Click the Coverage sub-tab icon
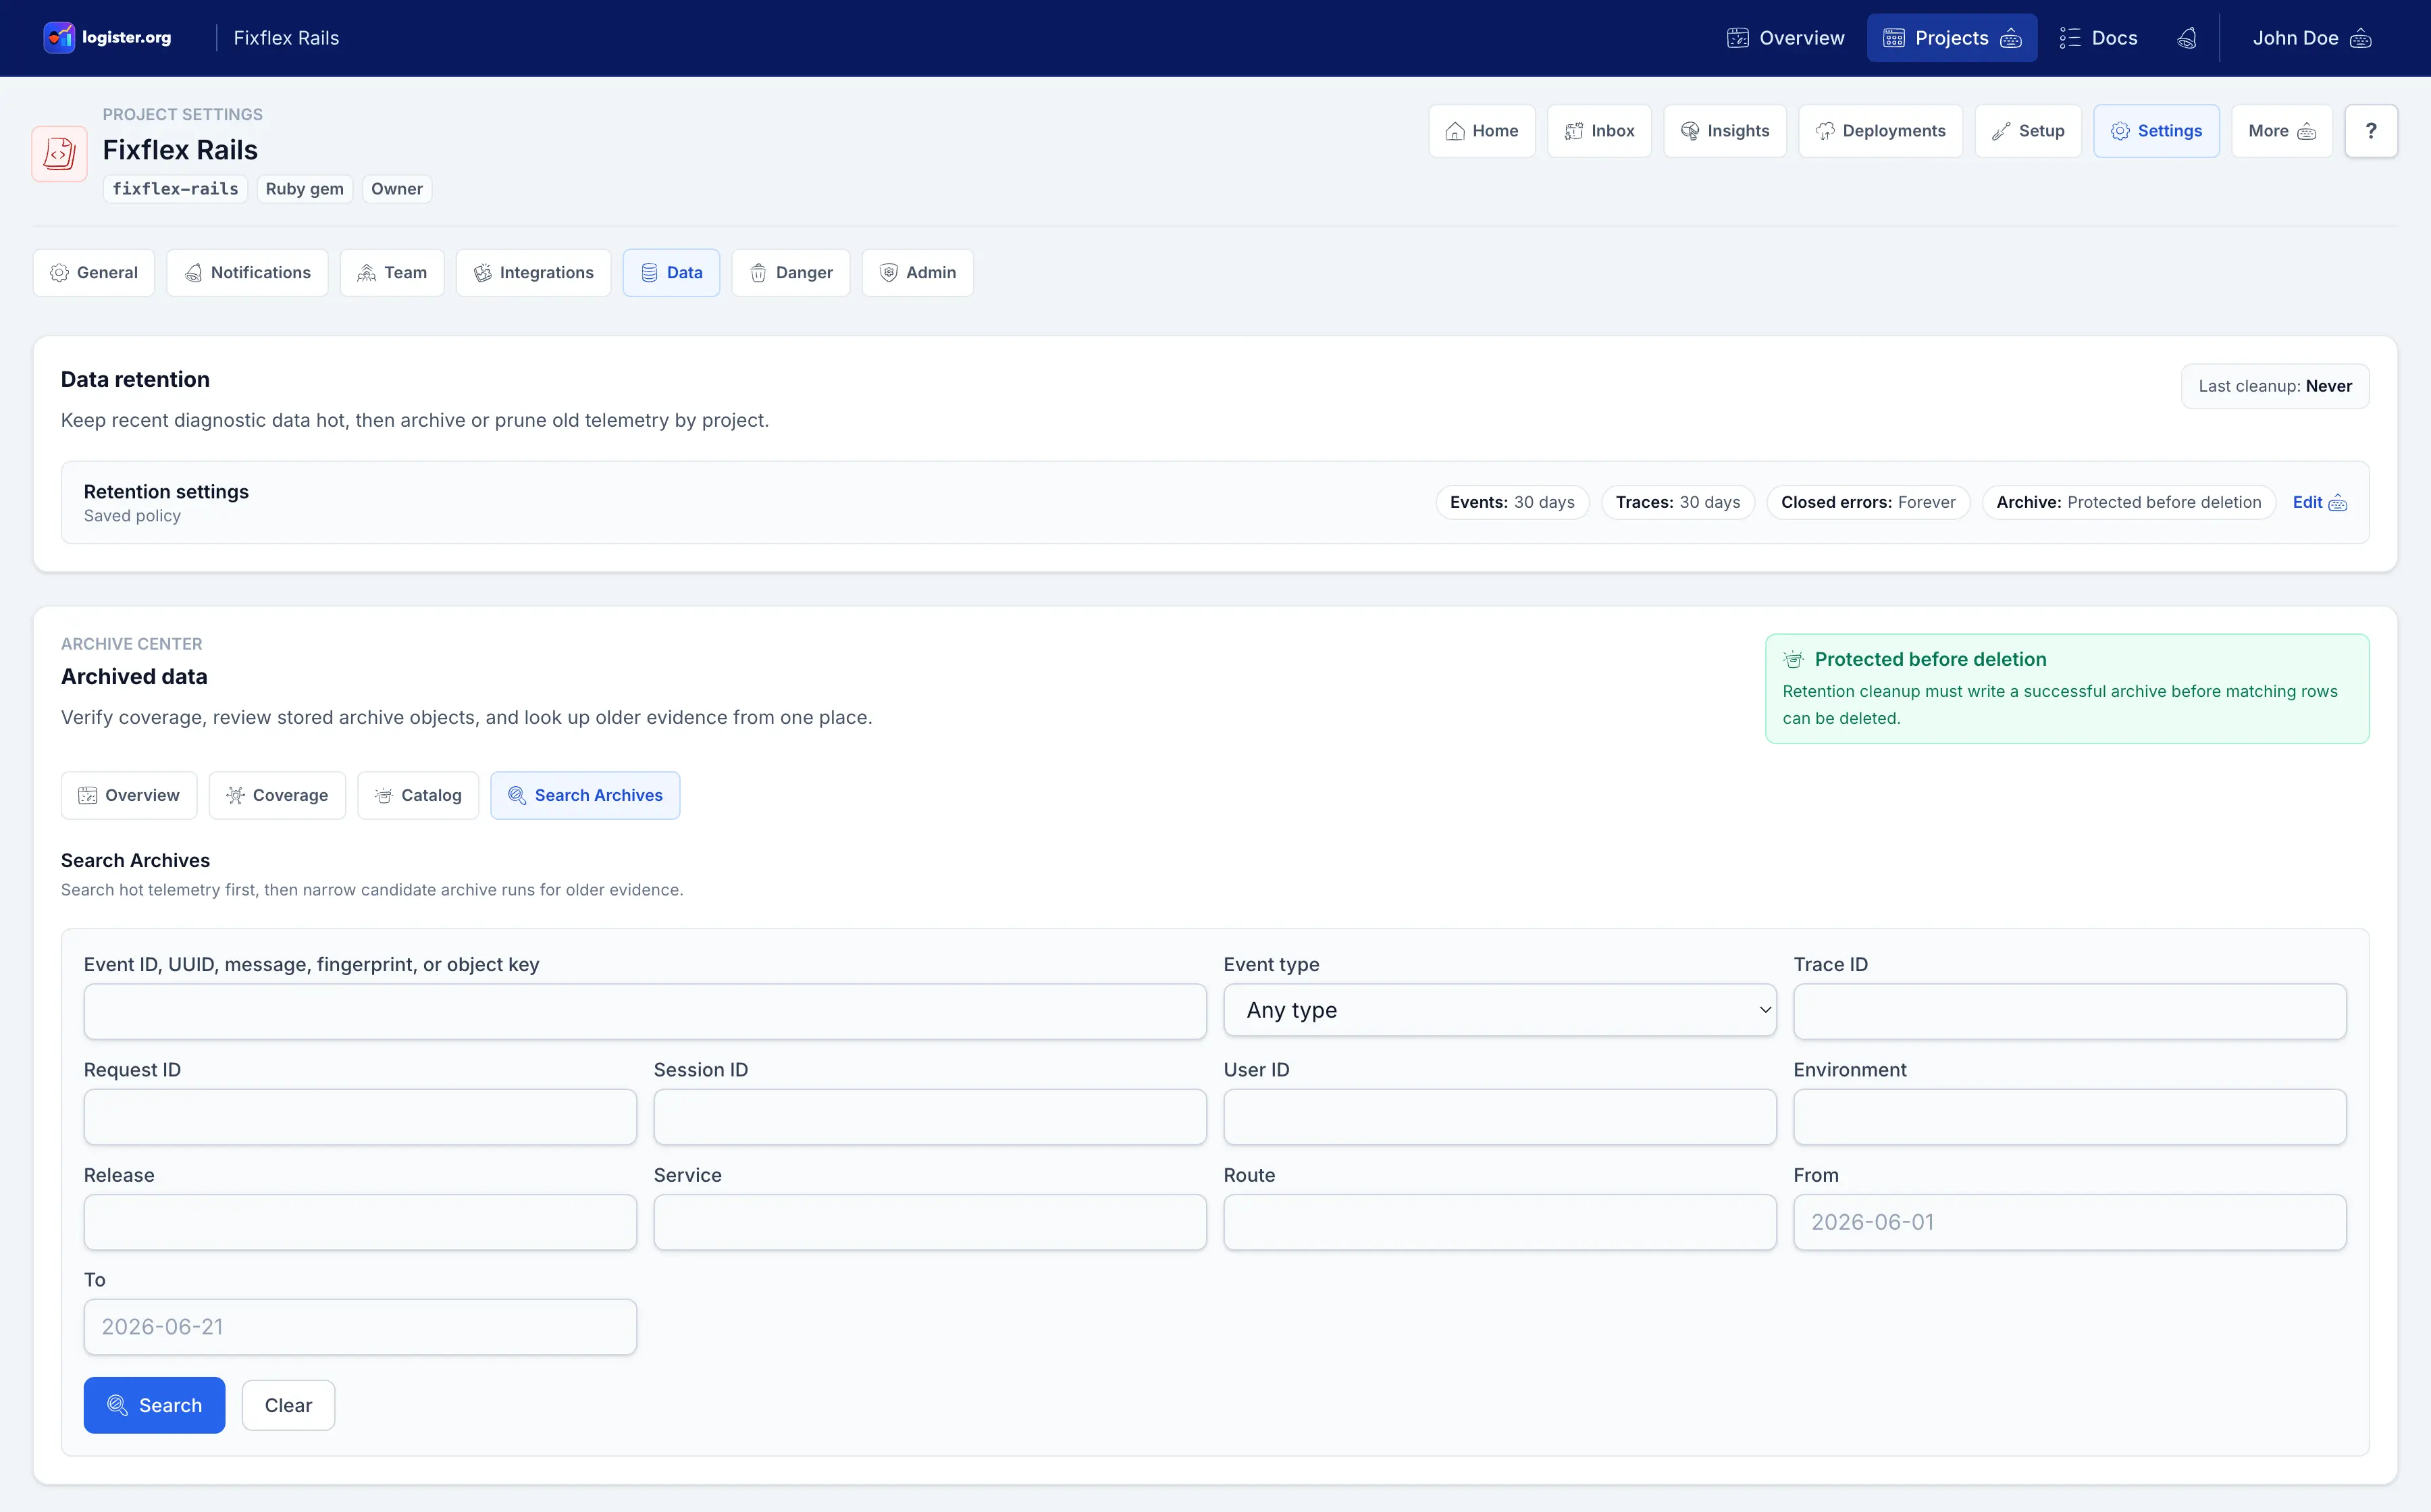 235,795
